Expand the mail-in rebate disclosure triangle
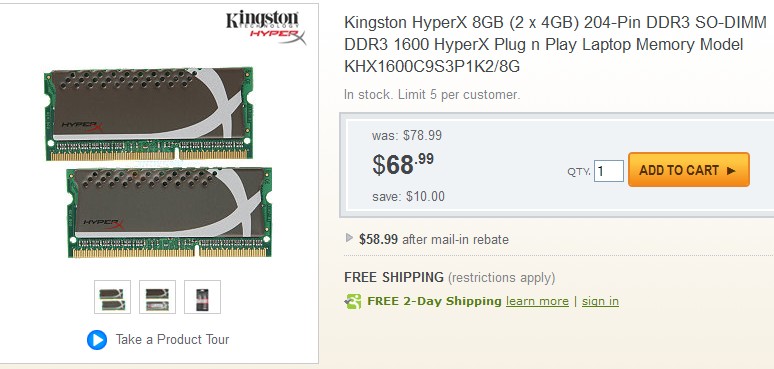Image resolution: width=774 pixels, height=369 pixels. click(x=349, y=238)
